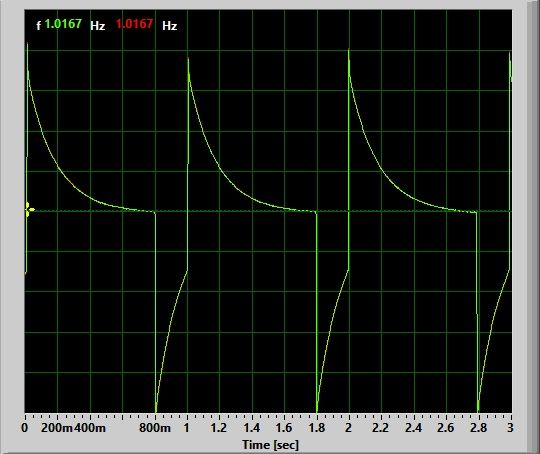This screenshot has height=454, width=540.
Task: Click the 1.2 tick label
Action: click(219, 428)
